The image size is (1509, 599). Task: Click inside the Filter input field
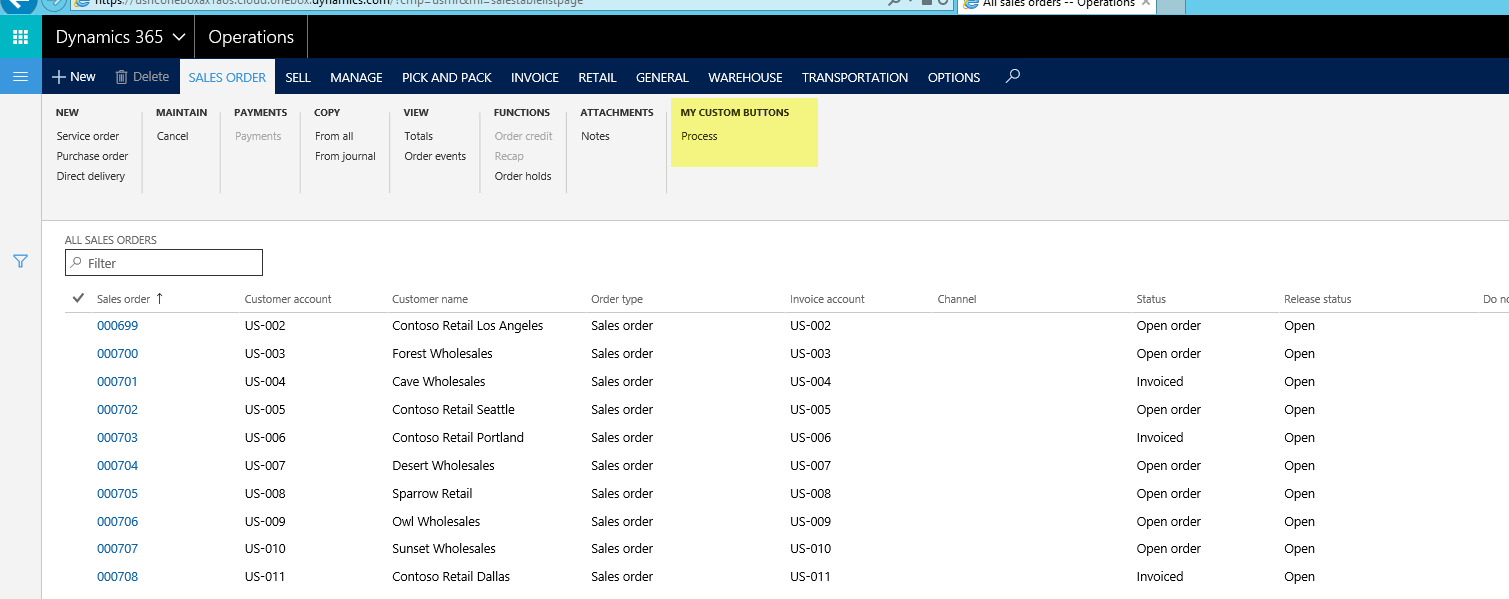[163, 262]
